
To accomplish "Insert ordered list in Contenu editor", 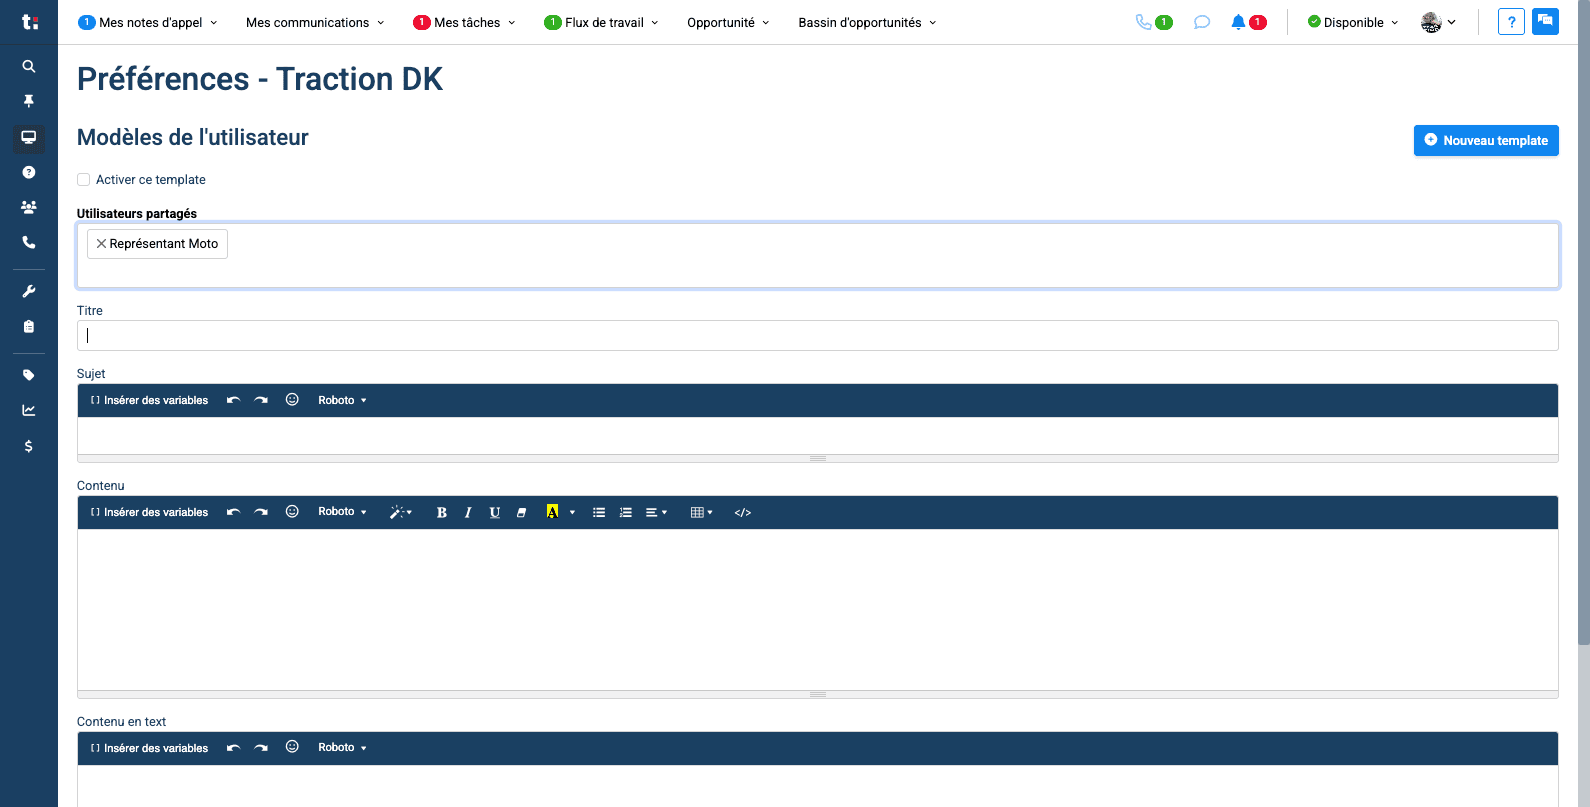I will tap(626, 512).
